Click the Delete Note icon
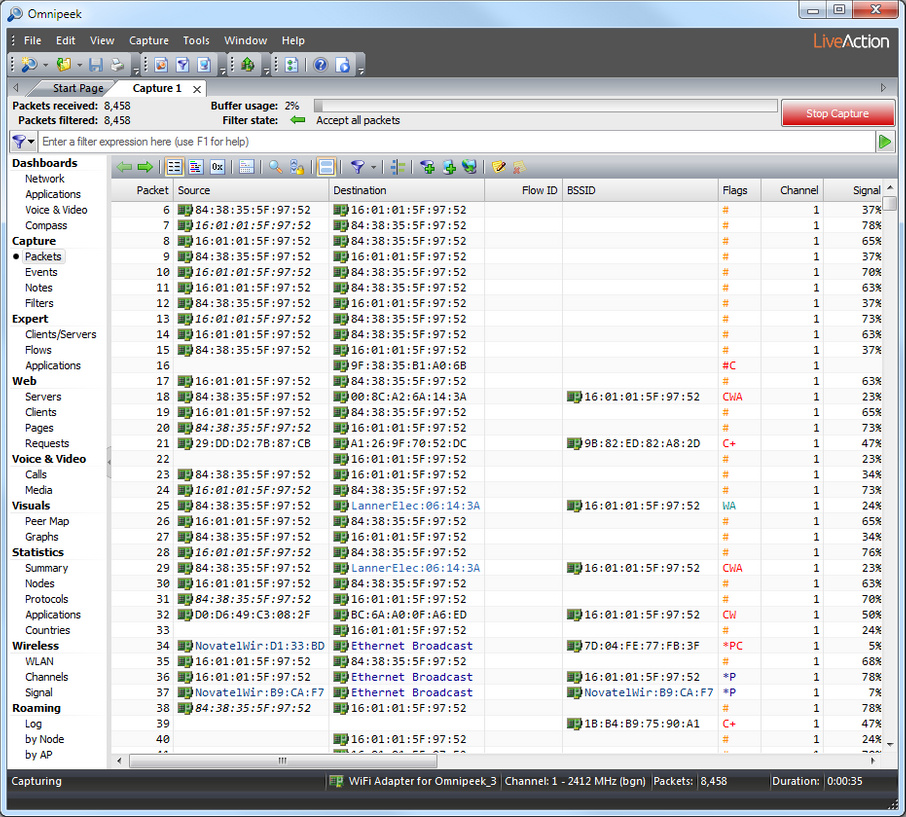906x817 pixels. [519, 168]
